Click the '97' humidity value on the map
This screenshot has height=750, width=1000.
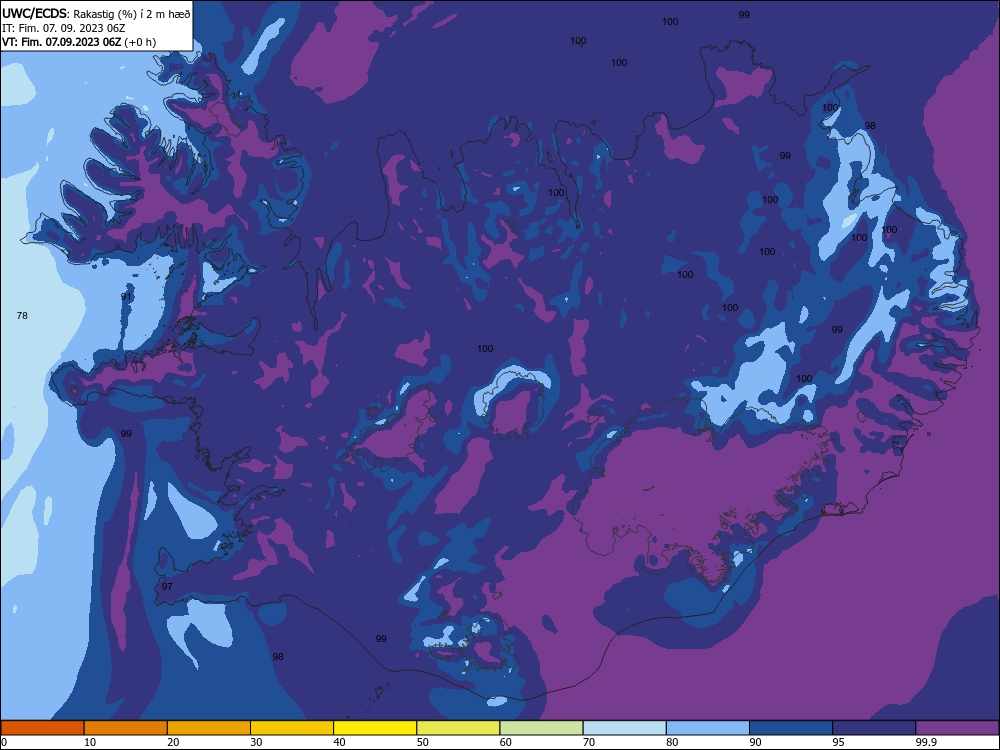click(x=167, y=587)
